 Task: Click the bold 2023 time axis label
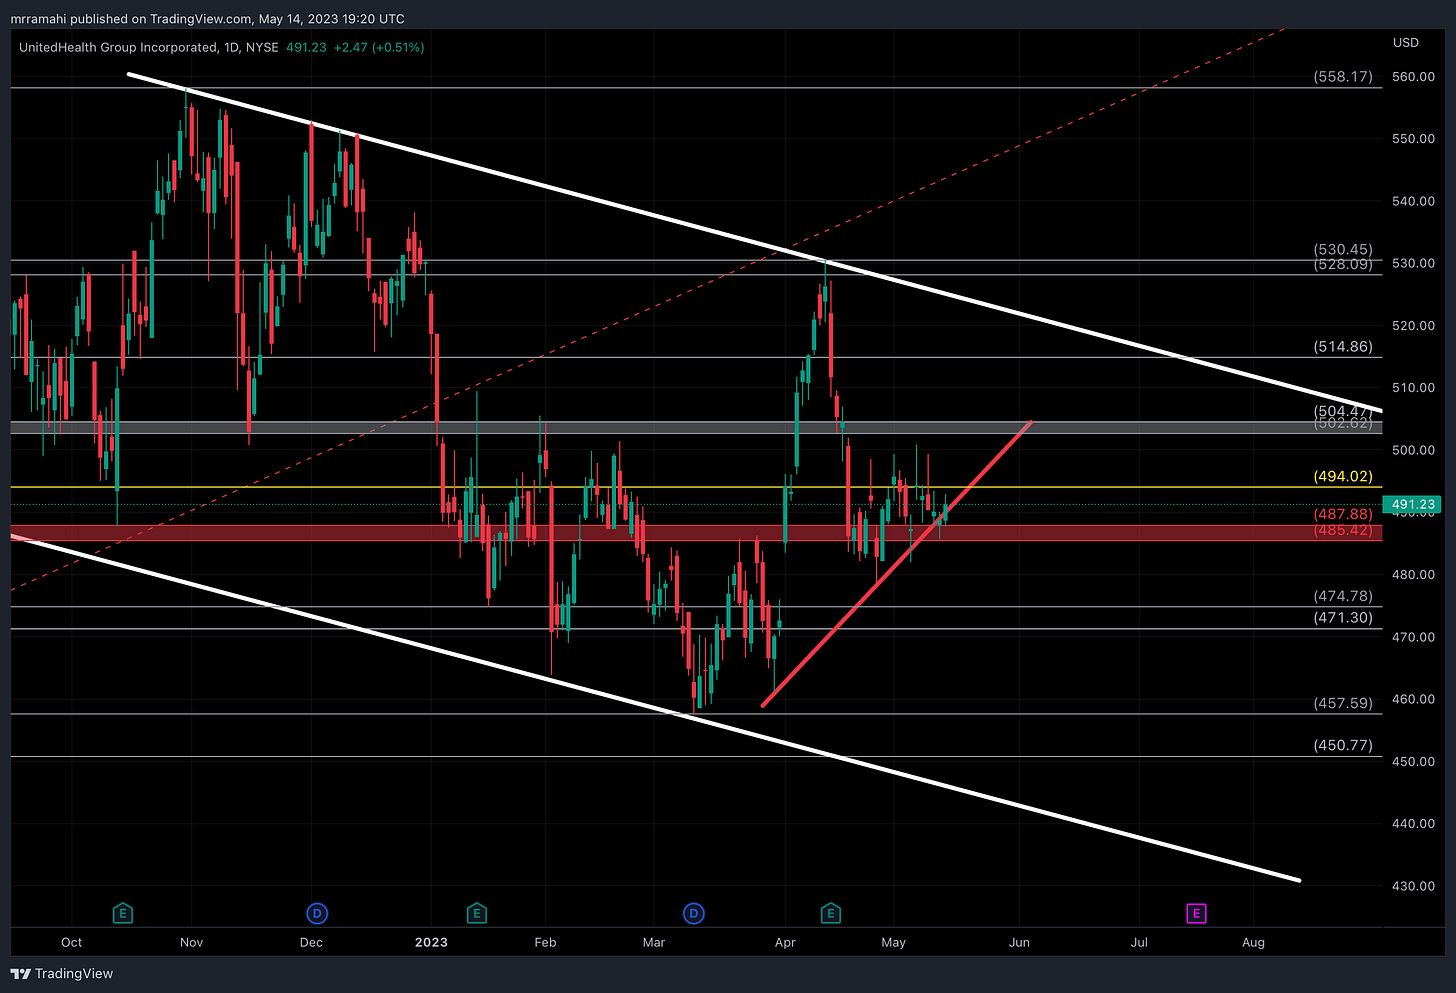point(431,942)
